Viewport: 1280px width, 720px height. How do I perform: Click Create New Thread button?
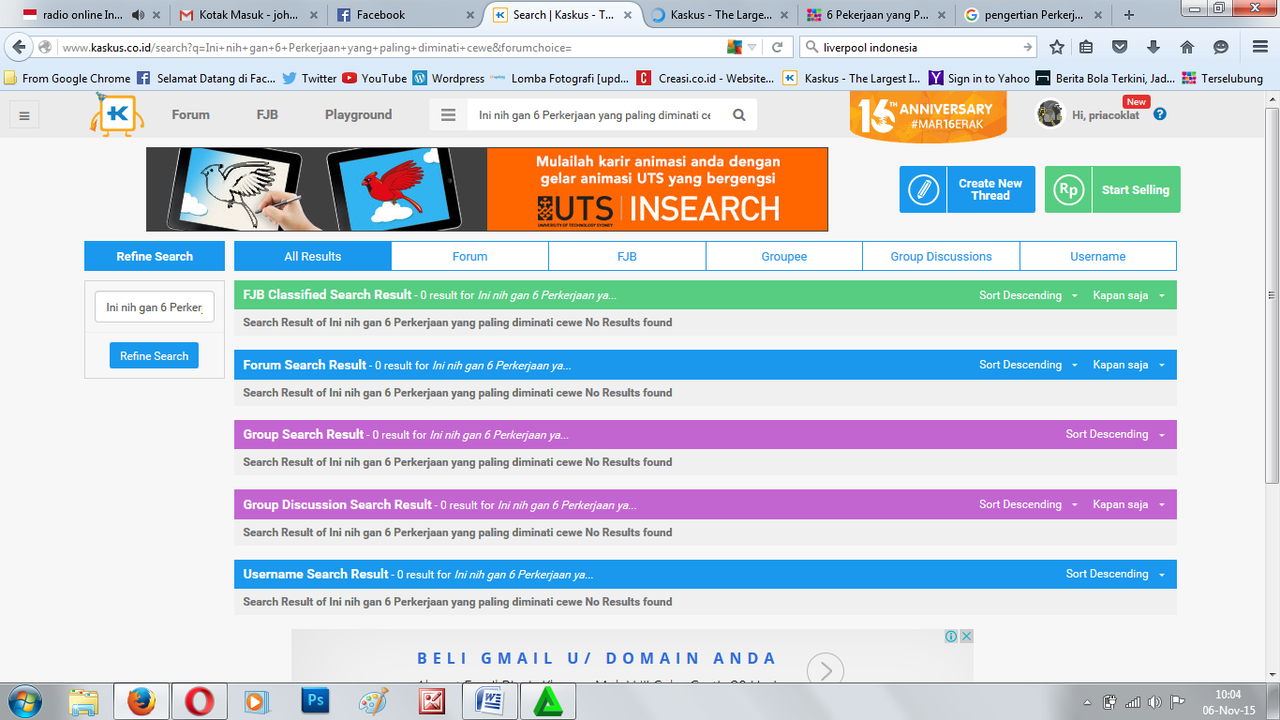[967, 189]
